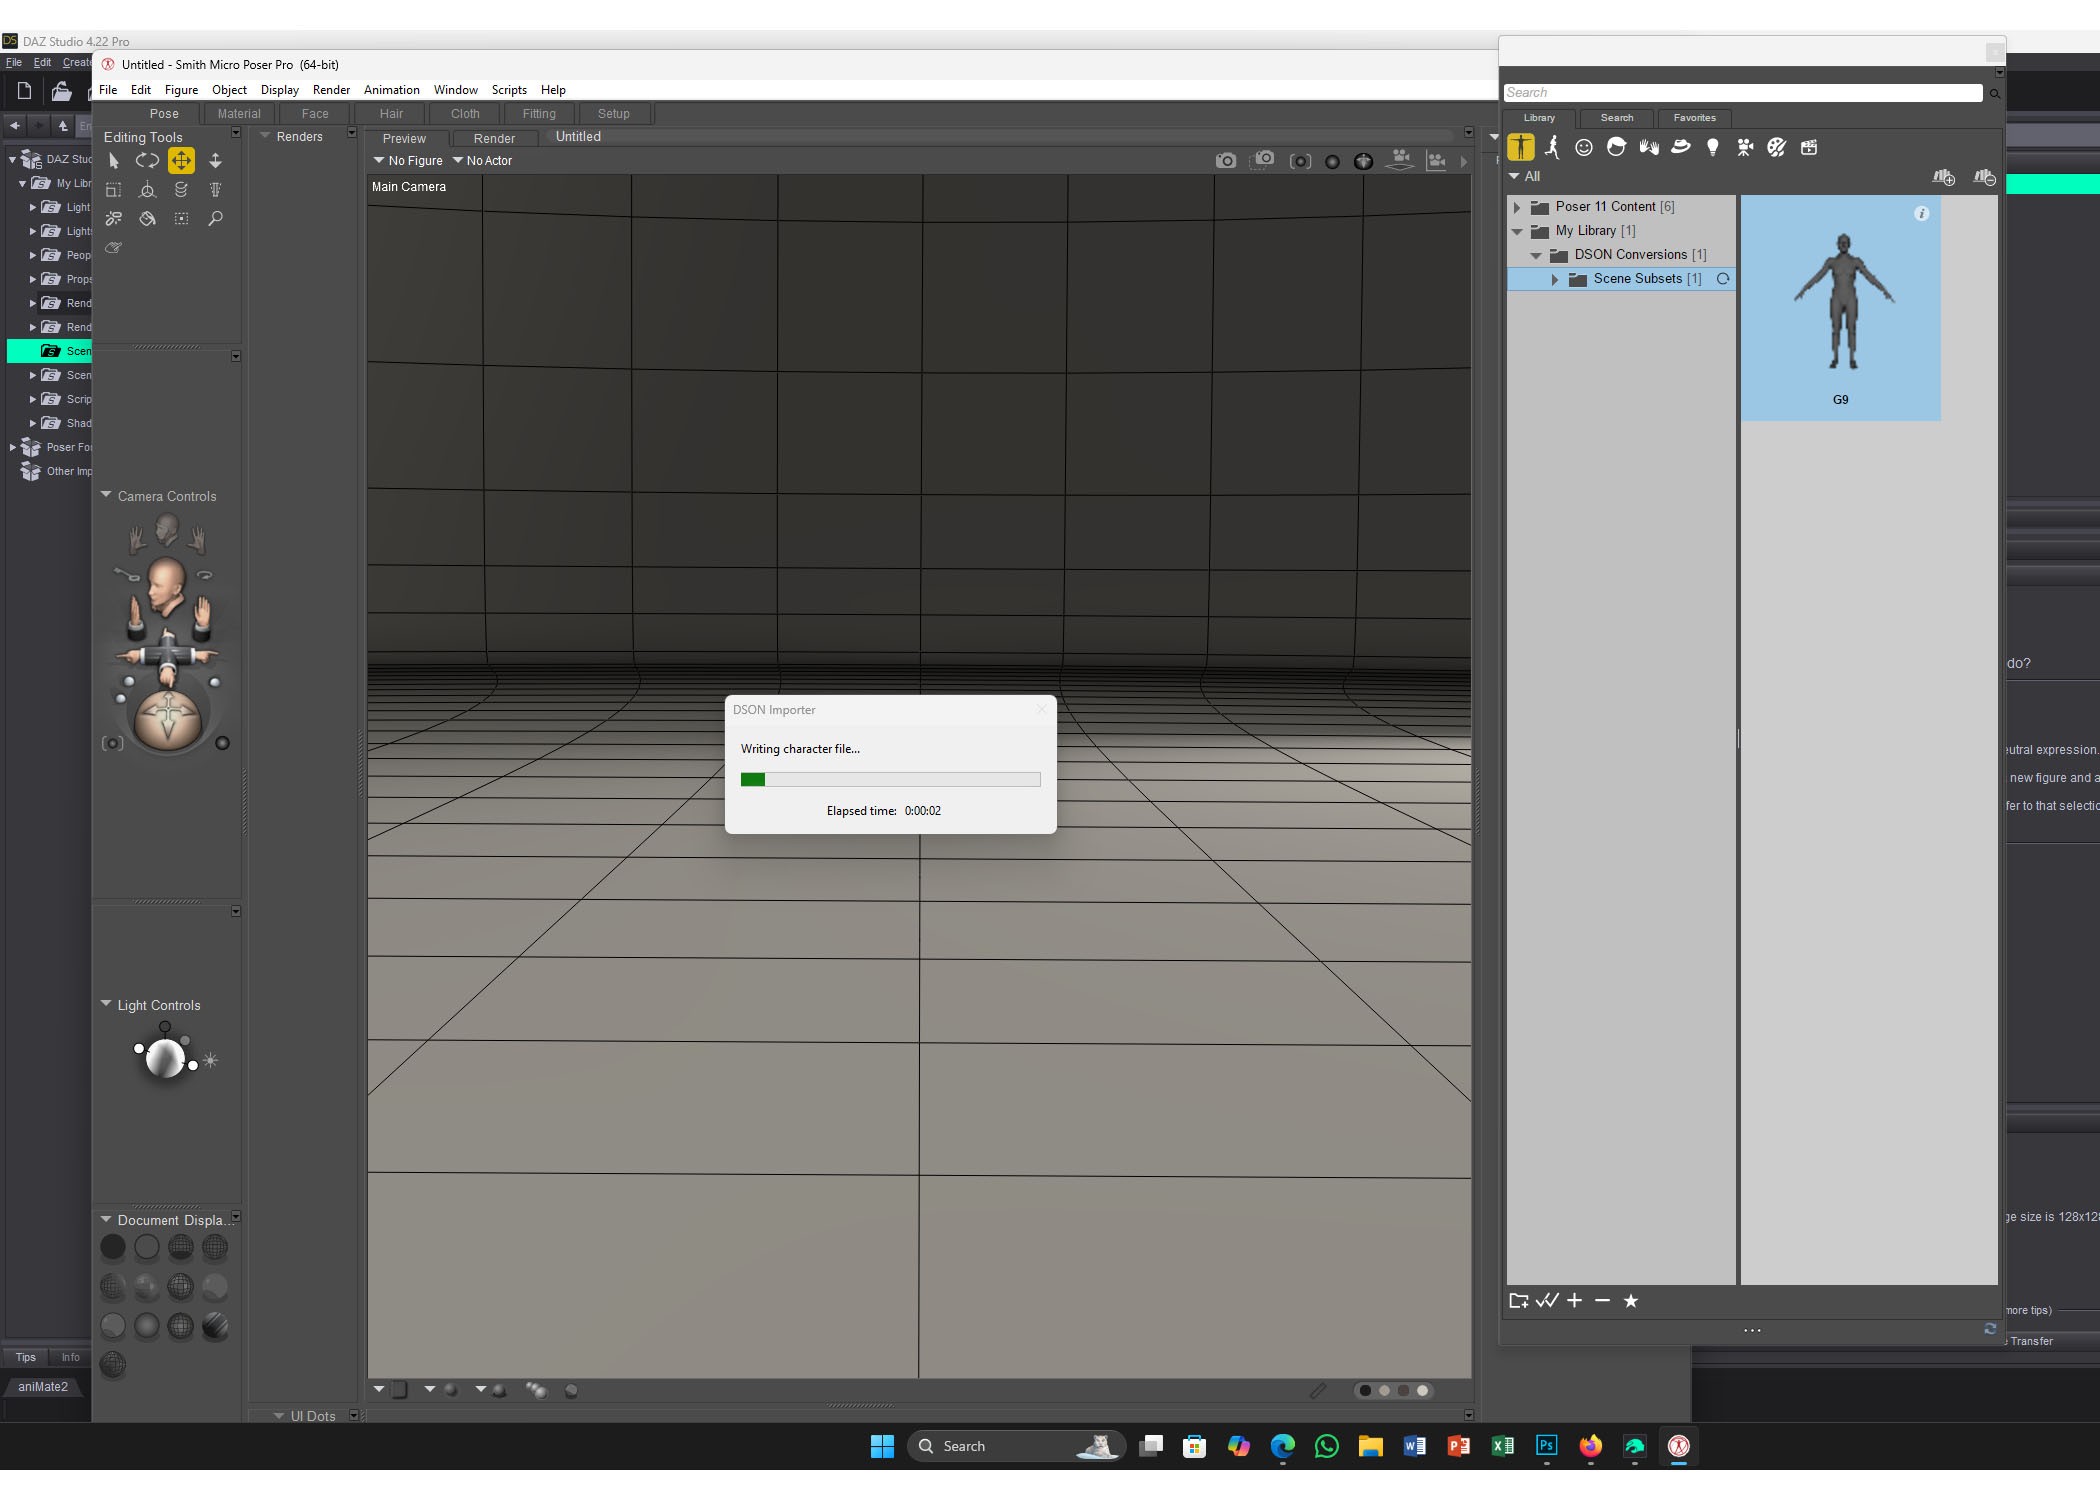Click the library search magnifier icon
Viewport: 2100px width, 1500px height.
click(x=1994, y=93)
